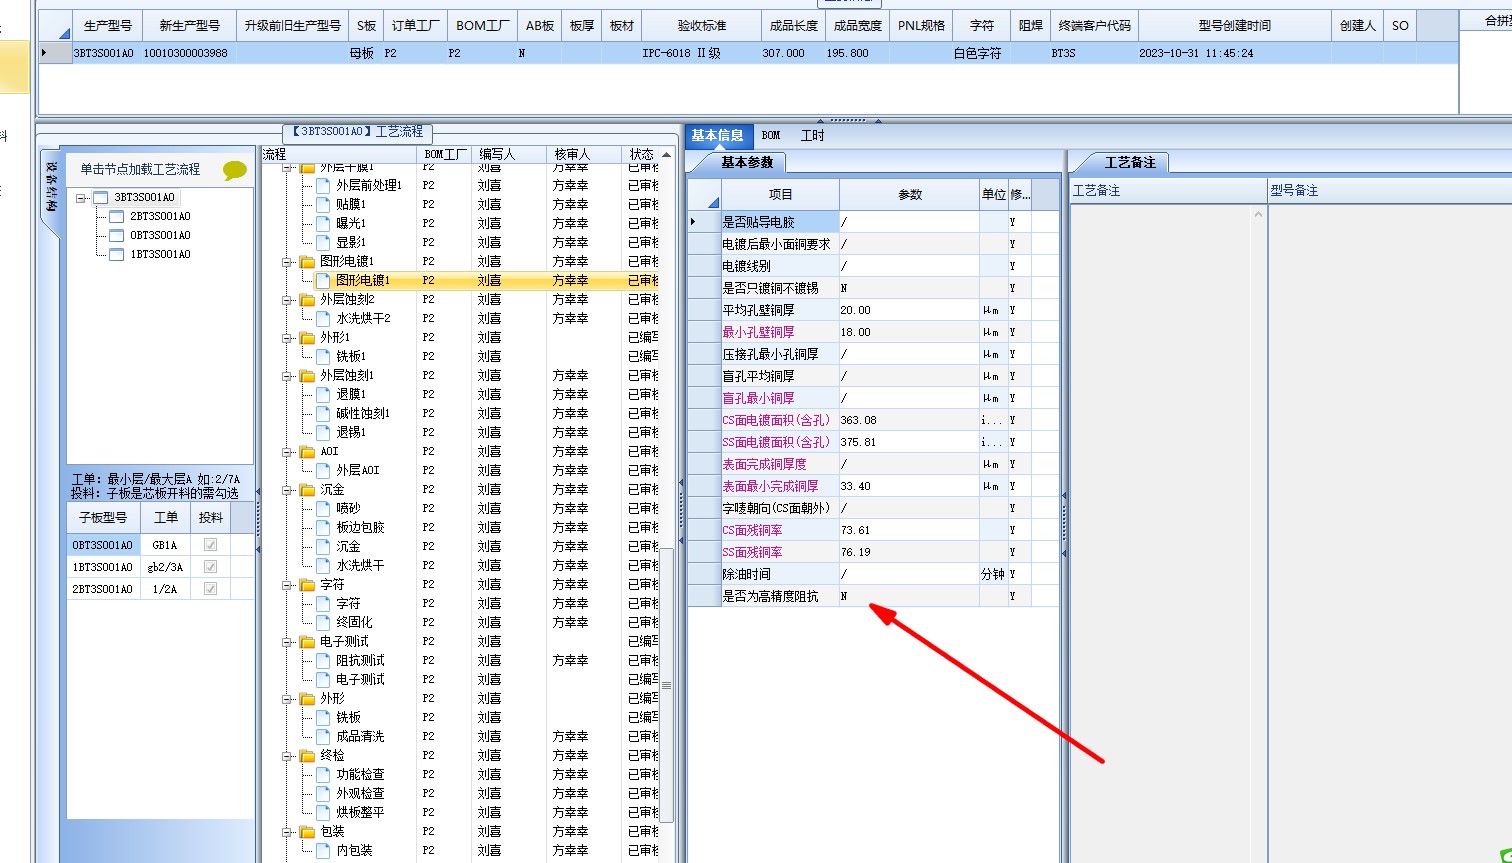The height and width of the screenshot is (863, 1512).
Task: Collapse the 外层蚀刻2 group expander
Action: pyautogui.click(x=288, y=300)
